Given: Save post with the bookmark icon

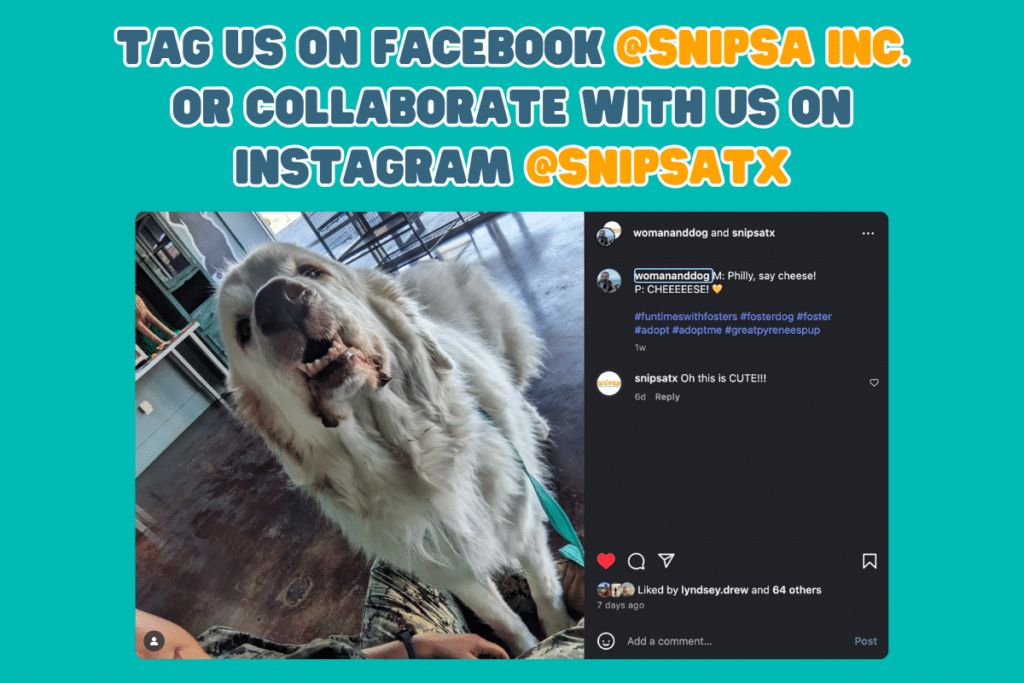Looking at the screenshot, I should coord(869,561).
